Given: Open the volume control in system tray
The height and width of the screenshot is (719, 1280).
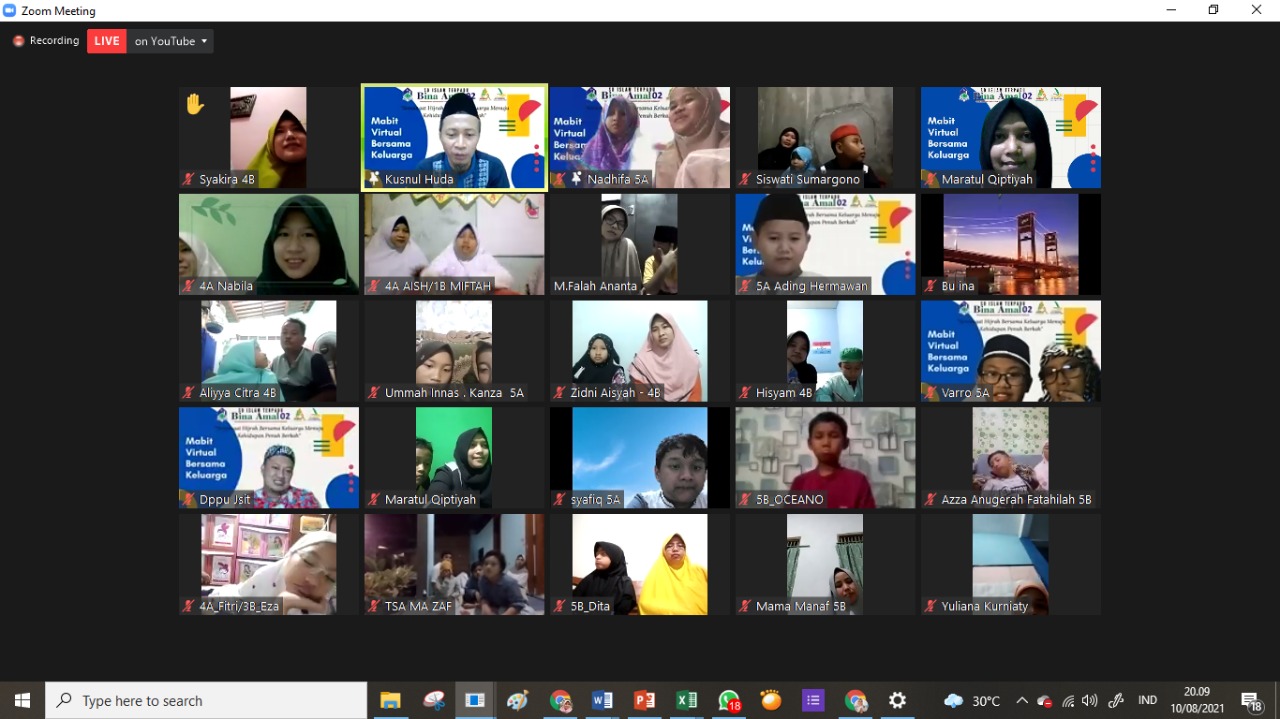Looking at the screenshot, I should point(1090,701).
